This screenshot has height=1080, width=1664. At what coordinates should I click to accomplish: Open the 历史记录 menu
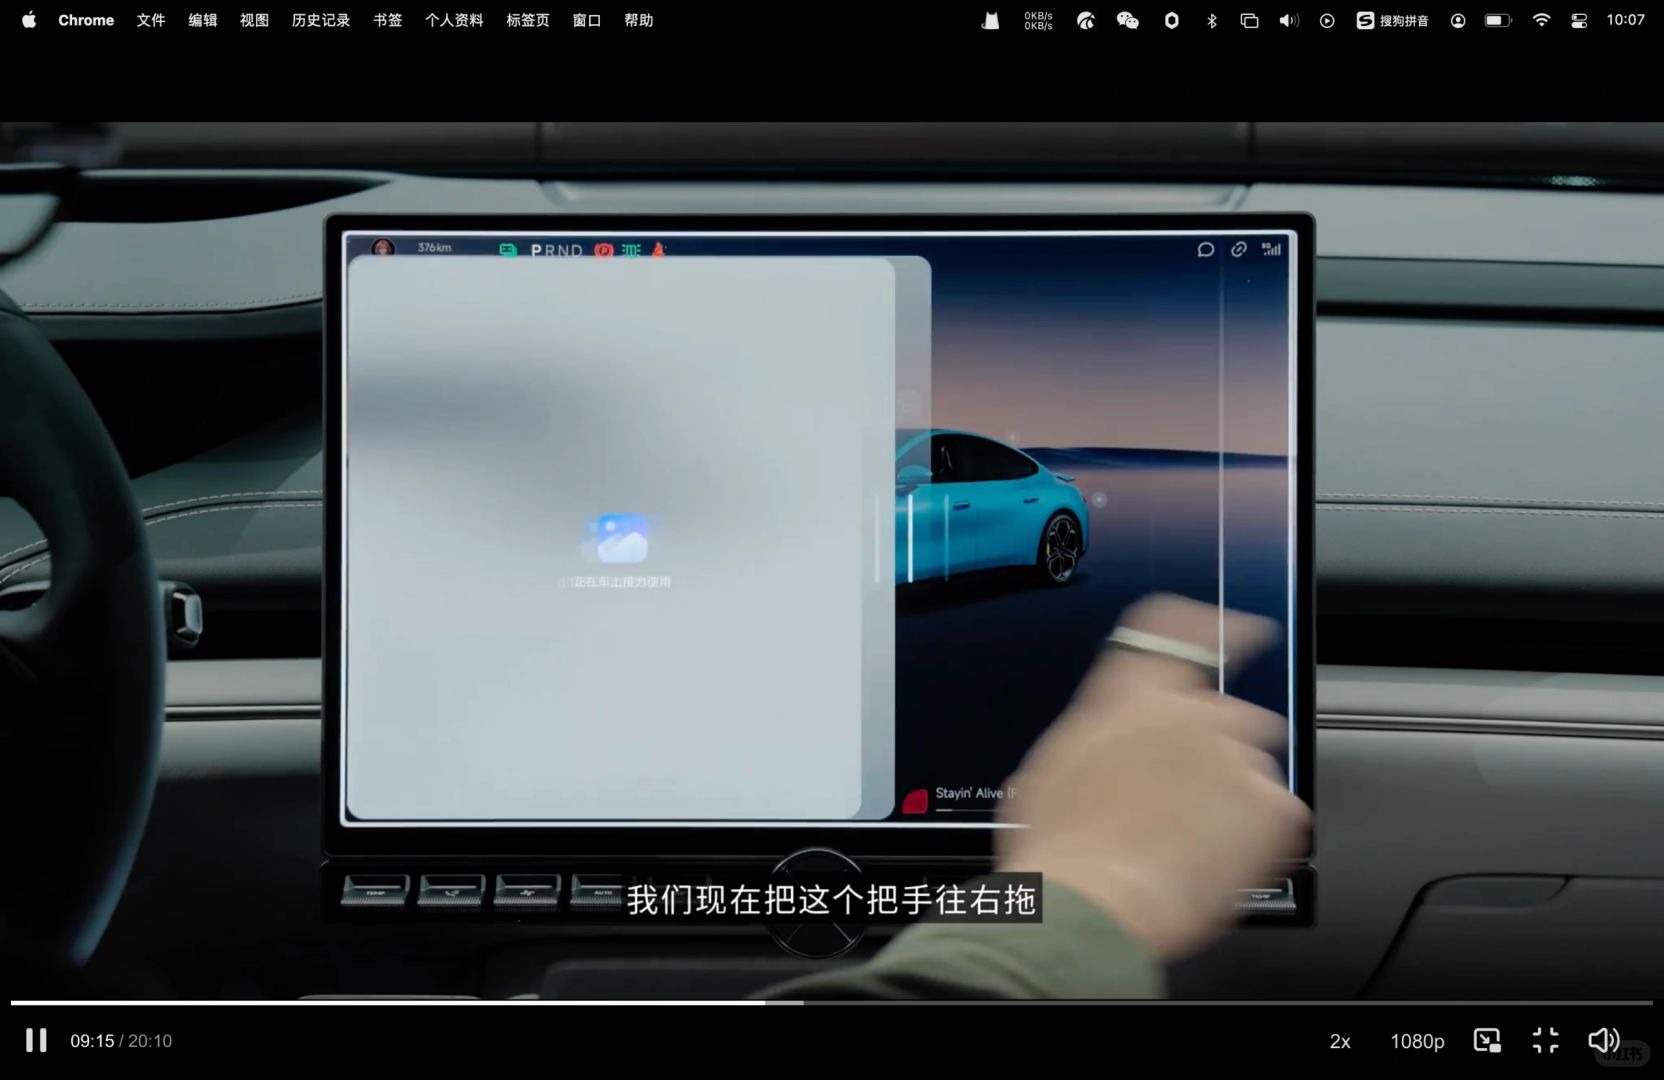click(321, 20)
